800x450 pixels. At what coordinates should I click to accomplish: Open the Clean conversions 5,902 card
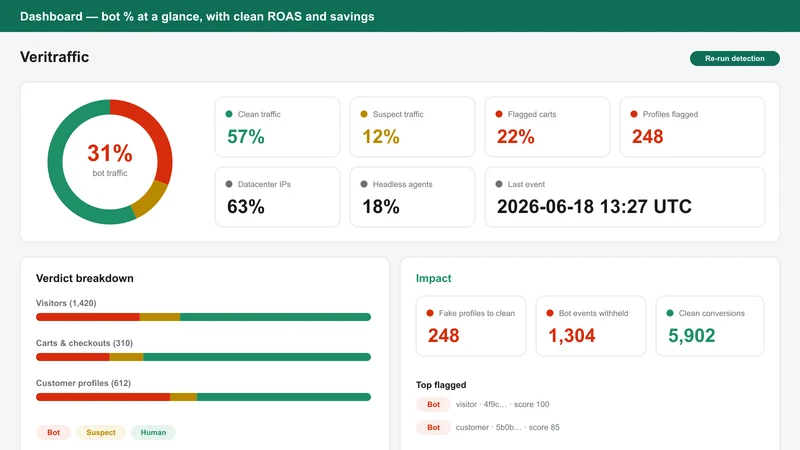click(710, 326)
